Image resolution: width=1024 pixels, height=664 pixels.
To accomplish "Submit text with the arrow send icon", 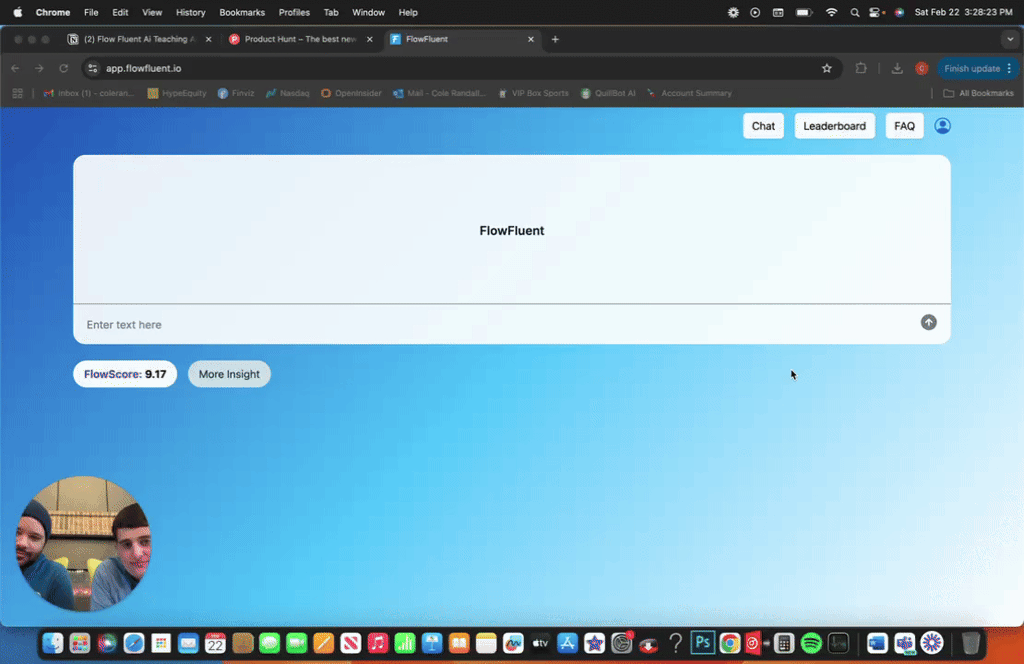I will 928,323.
